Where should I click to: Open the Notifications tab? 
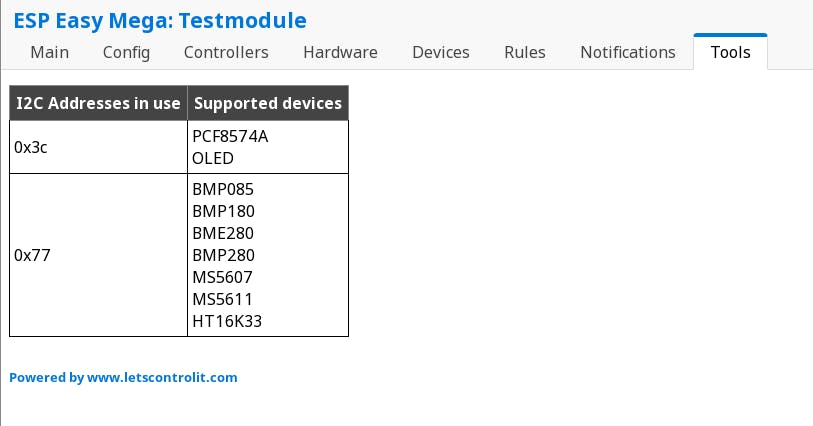pyautogui.click(x=628, y=52)
